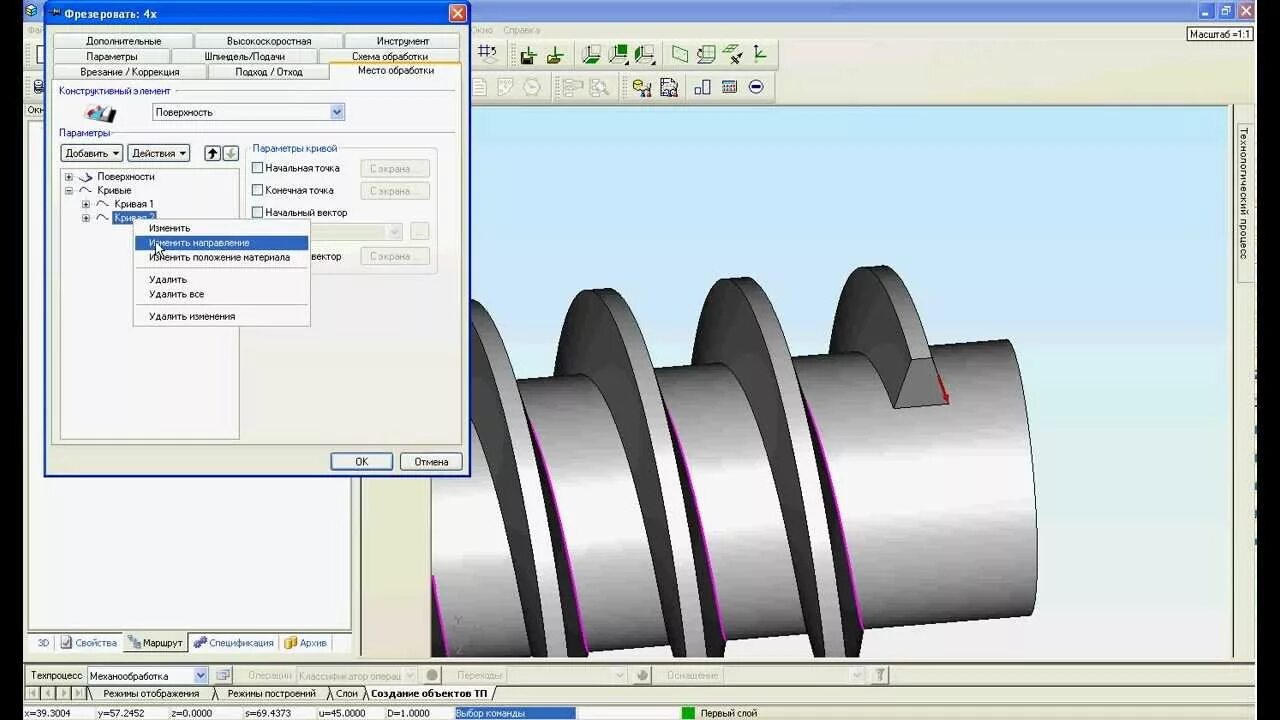
Task: Click the plane with crossed tools toolbar icon
Action: 733,55
